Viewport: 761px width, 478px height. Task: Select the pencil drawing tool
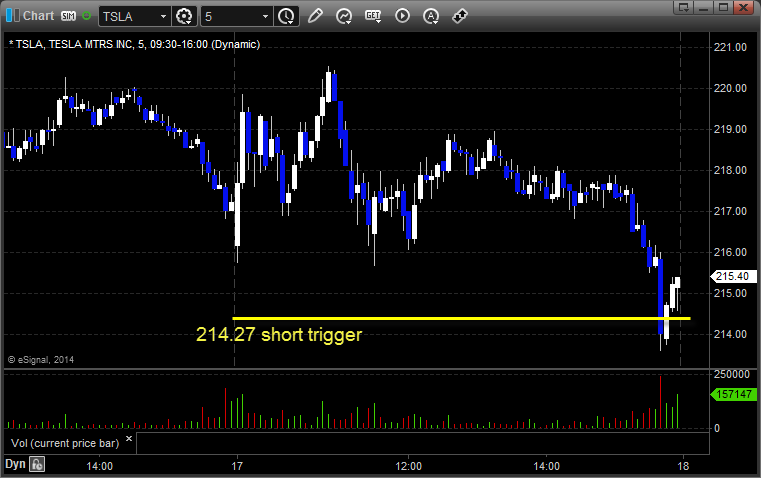[315, 16]
